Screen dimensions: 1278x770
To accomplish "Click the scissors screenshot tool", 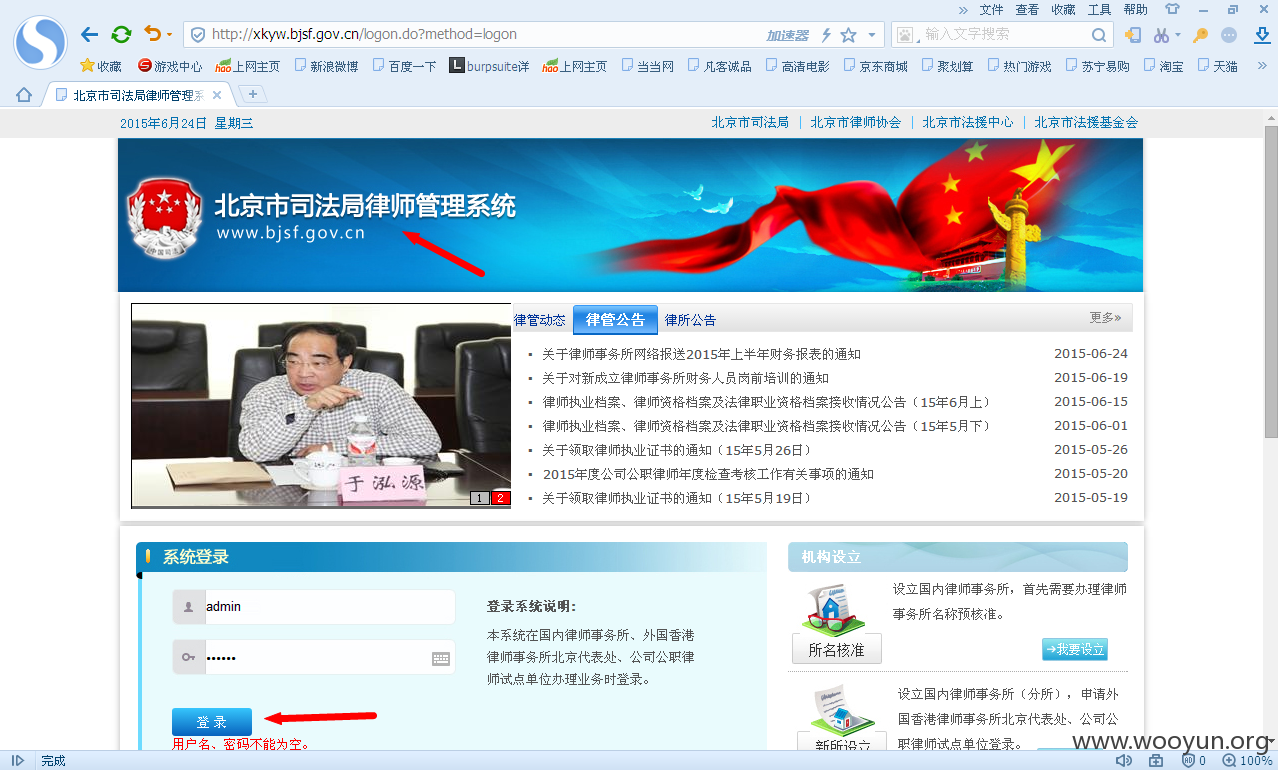I will 1160,35.
